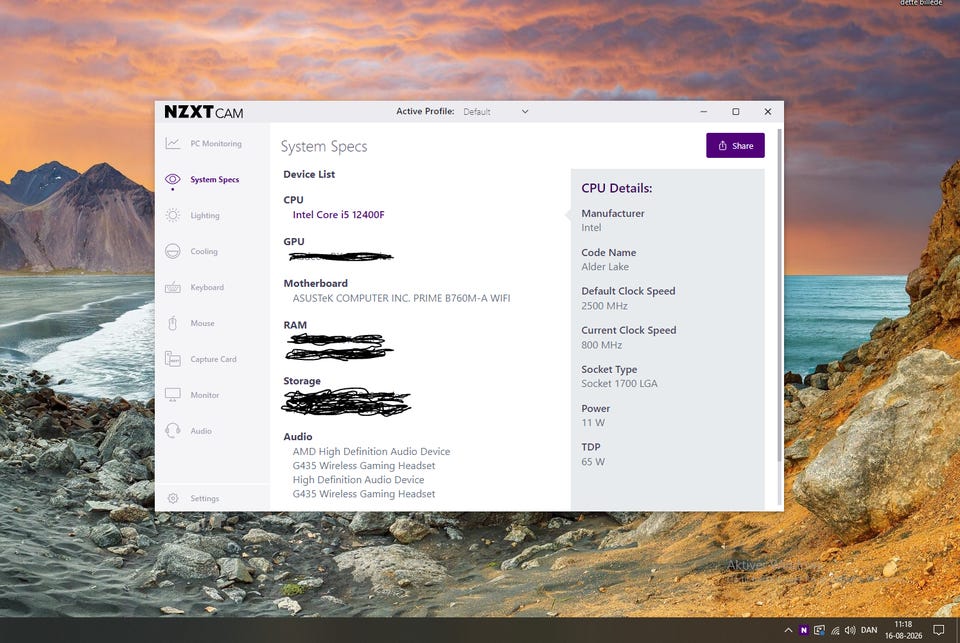Screen dimensions: 960x643
Task: Select the System Specs eye icon
Action: pyautogui.click(x=173, y=179)
